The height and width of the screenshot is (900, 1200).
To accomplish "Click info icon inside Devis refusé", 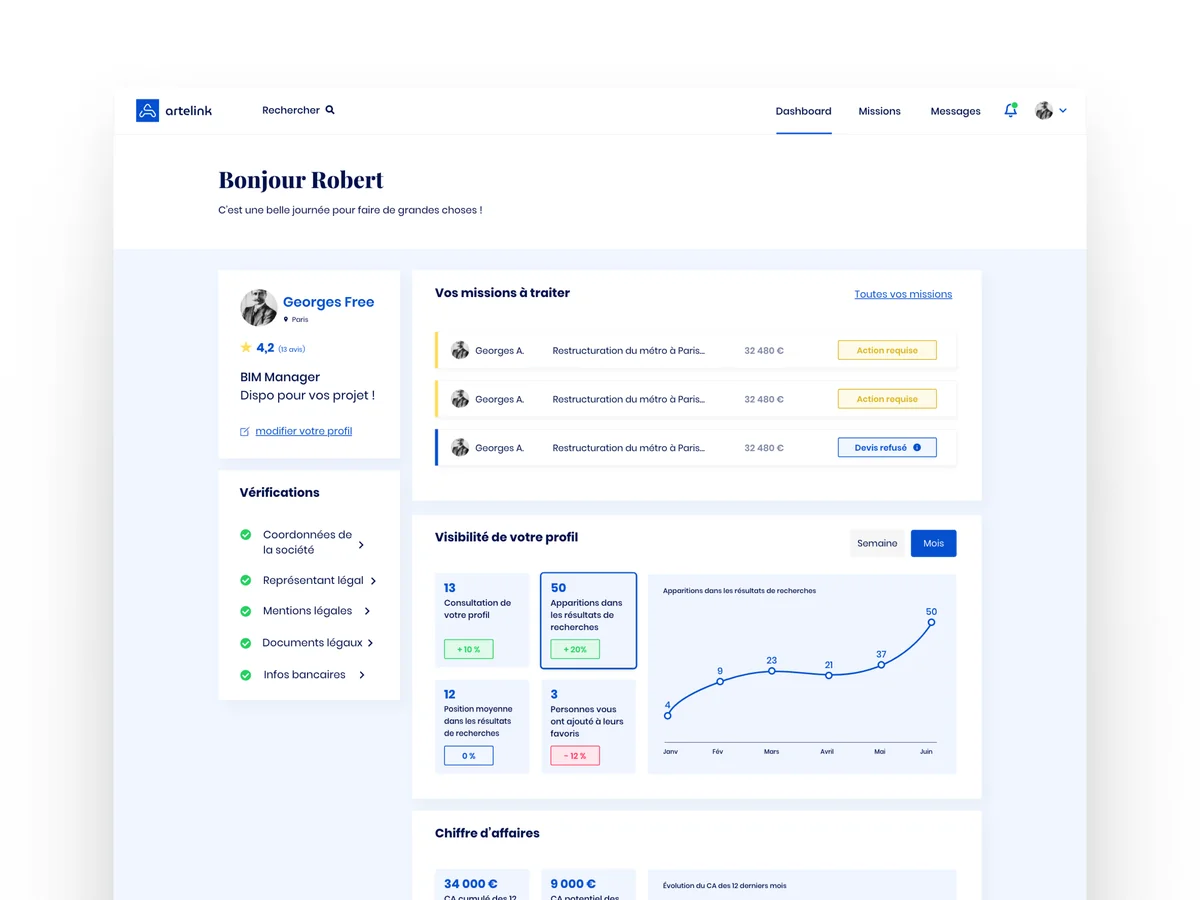I will [x=917, y=448].
